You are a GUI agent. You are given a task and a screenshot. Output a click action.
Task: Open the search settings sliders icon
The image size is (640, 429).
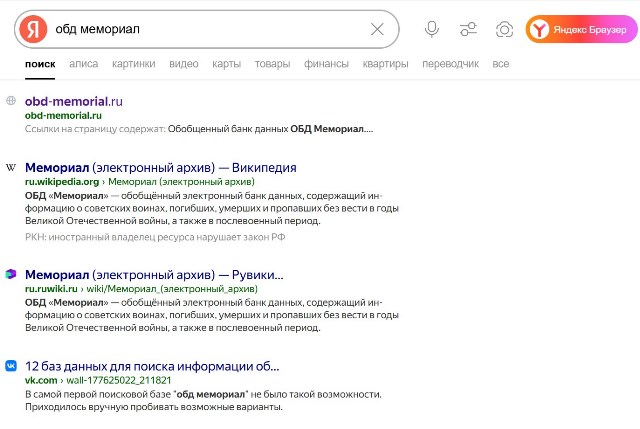(468, 29)
